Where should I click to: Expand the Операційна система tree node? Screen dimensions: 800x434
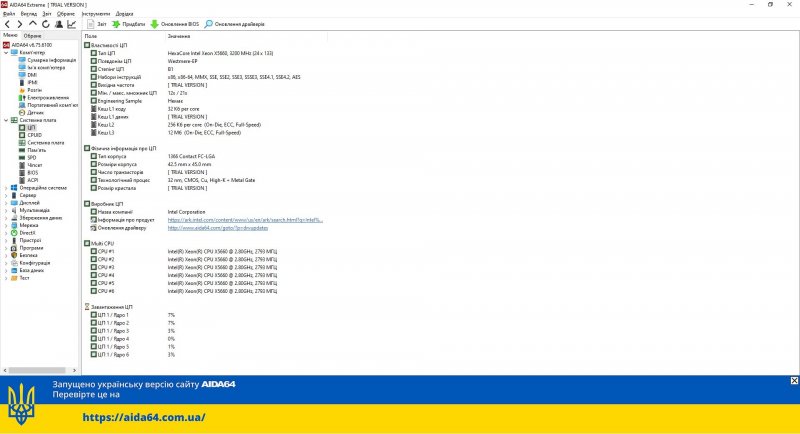(x=6, y=187)
